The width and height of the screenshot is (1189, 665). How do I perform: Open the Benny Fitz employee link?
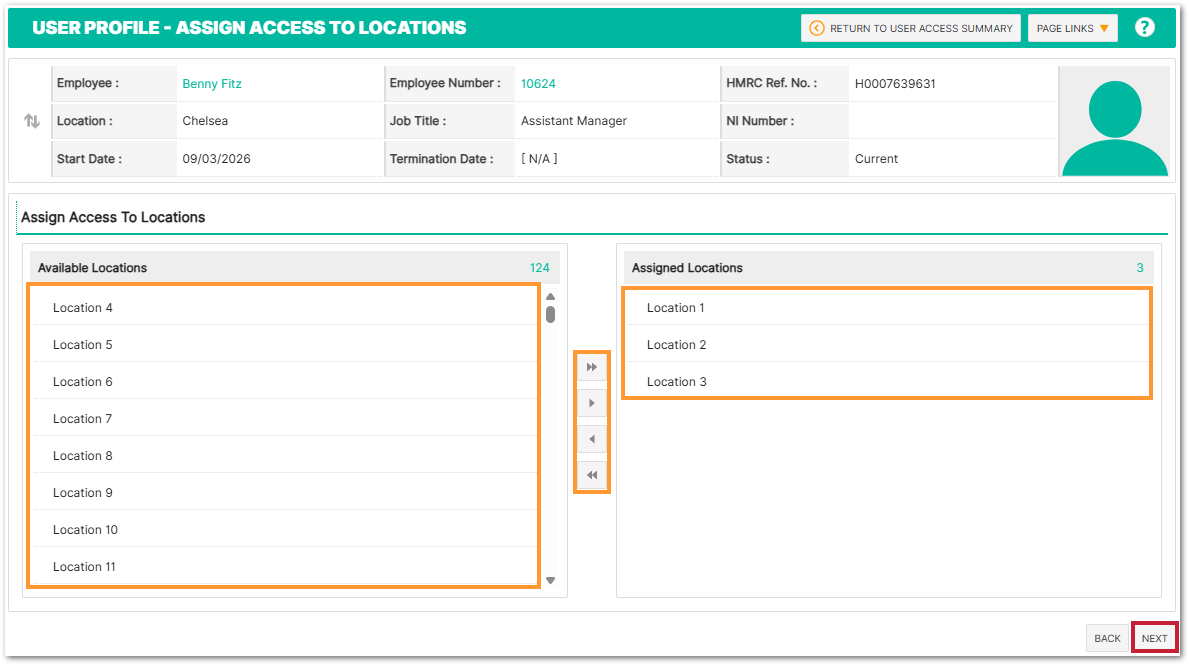pyautogui.click(x=212, y=84)
